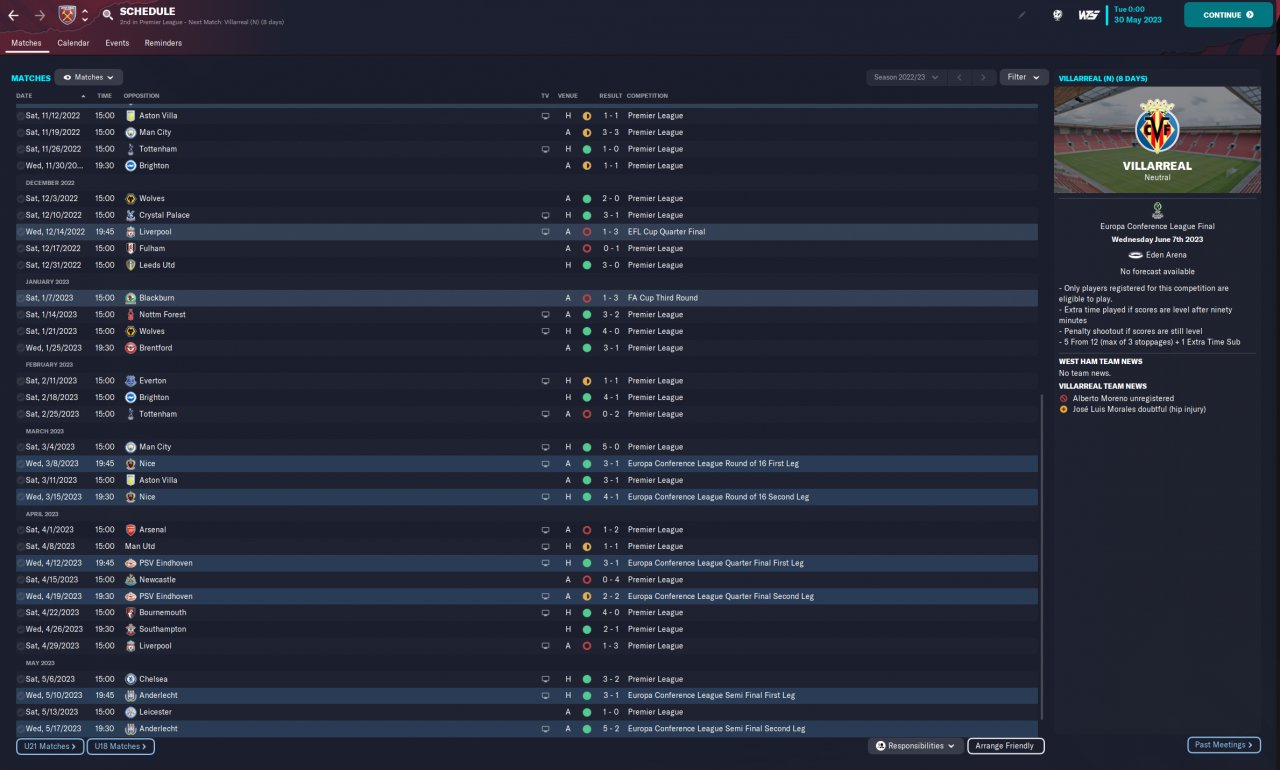The height and width of the screenshot is (770, 1280).
Task: Click Crystal Palace club crest
Action: 130,215
